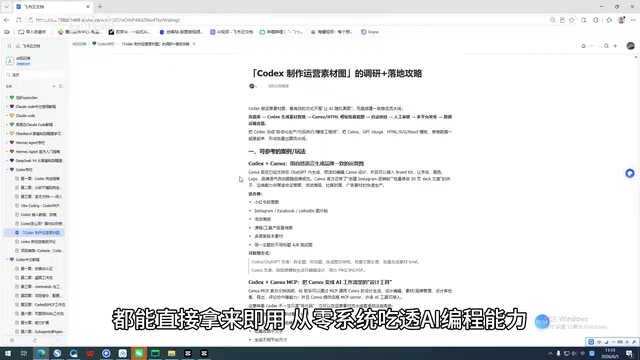
Task: Go to Feishu Docs home via house icon
Action: tap(18, 46)
